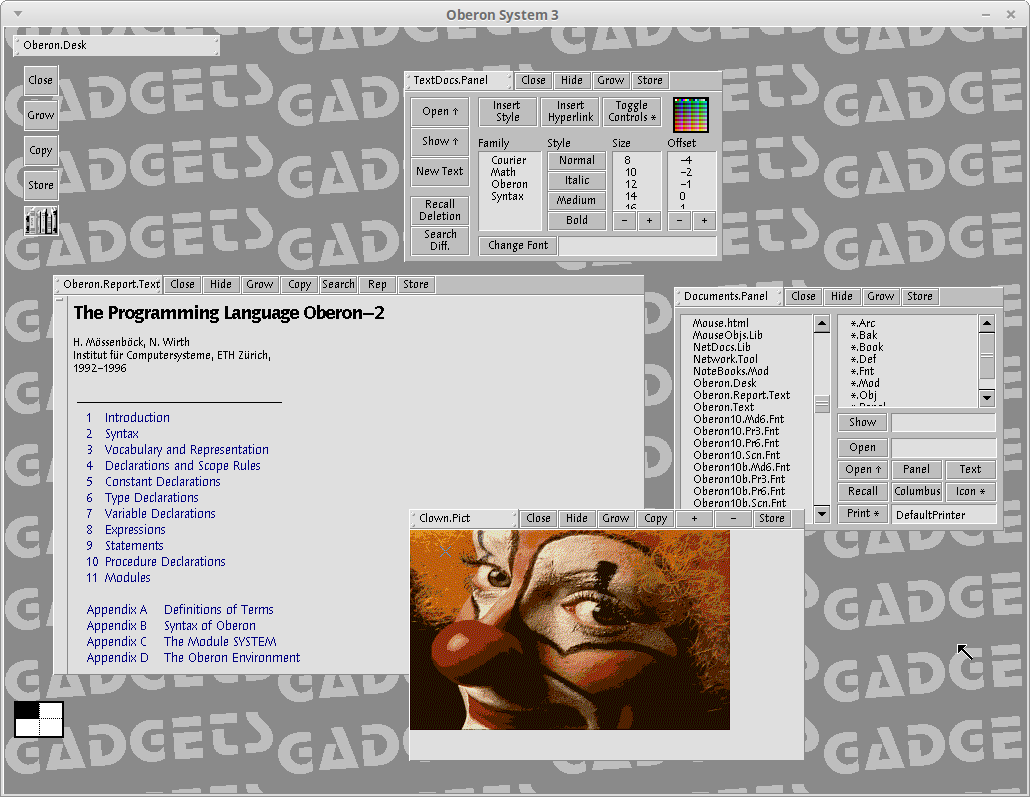Click the clown picture in Clown.Pict

pos(570,629)
